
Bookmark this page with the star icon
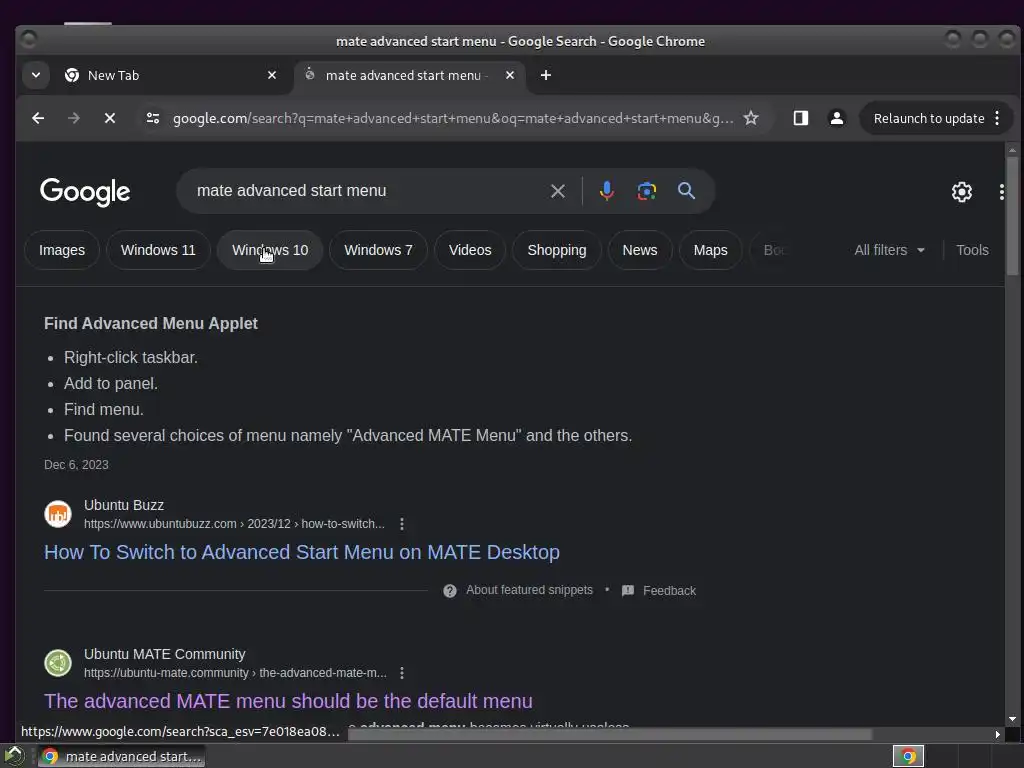[x=751, y=118]
